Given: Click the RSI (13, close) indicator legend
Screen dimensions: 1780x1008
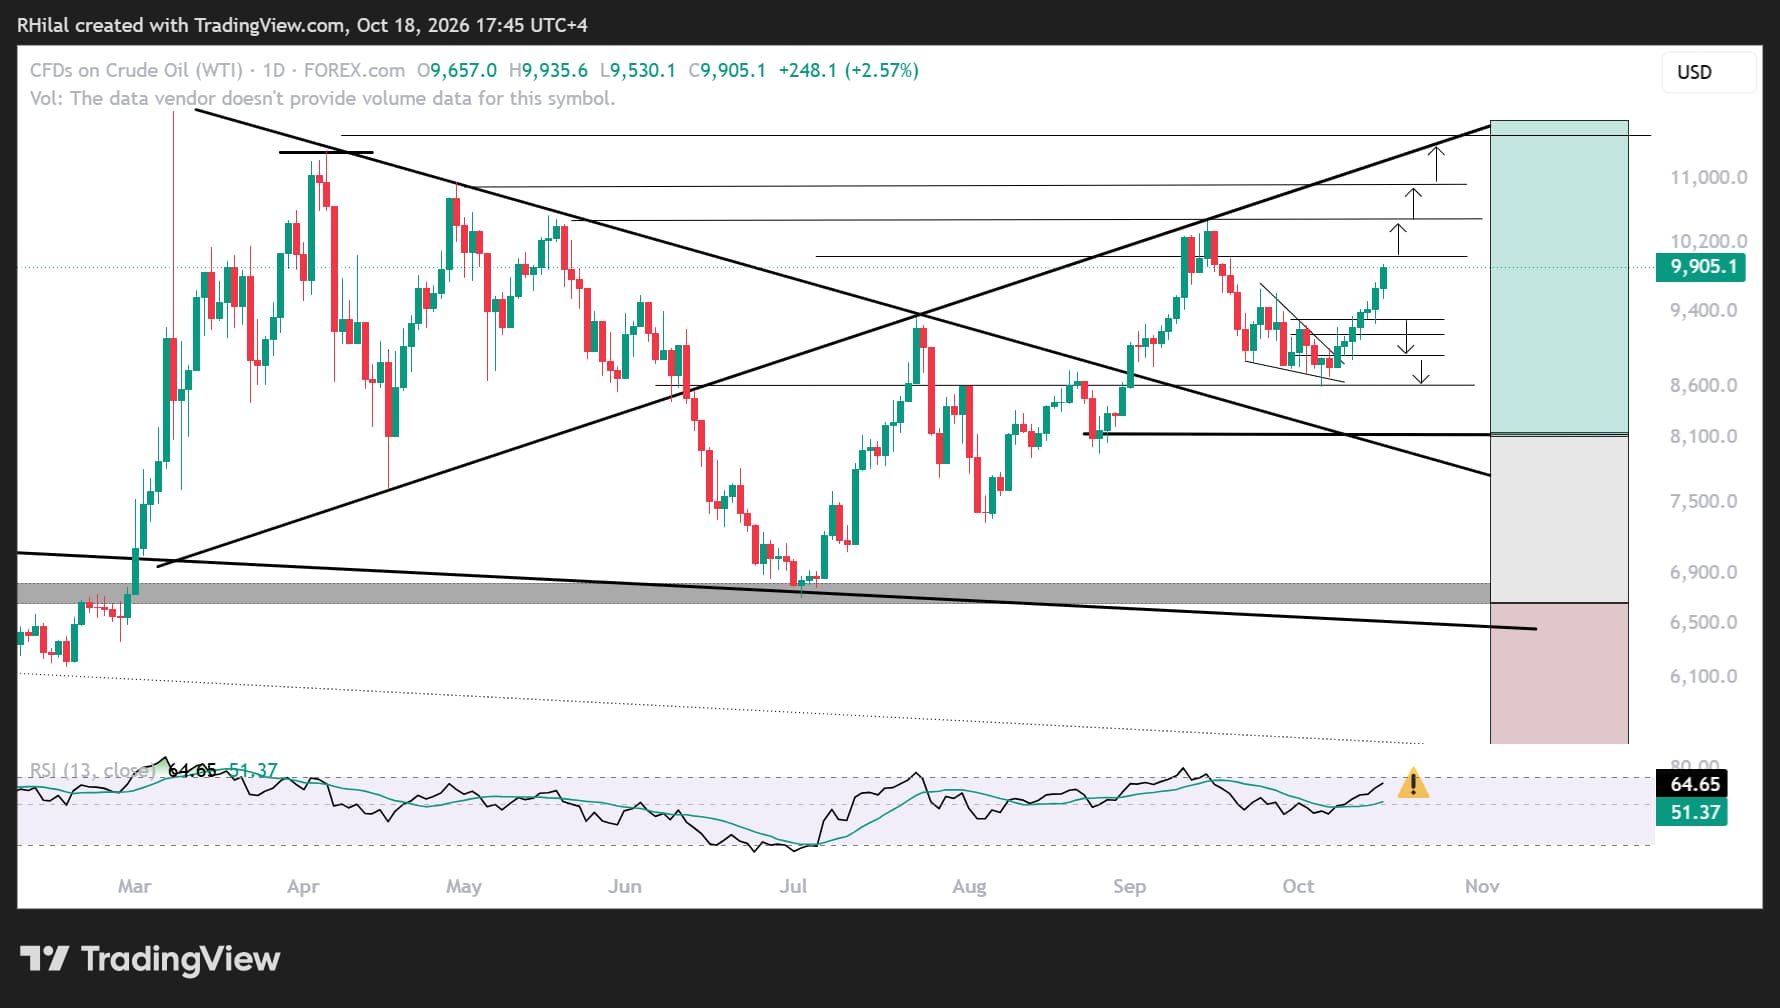Looking at the screenshot, I should click(x=93, y=770).
